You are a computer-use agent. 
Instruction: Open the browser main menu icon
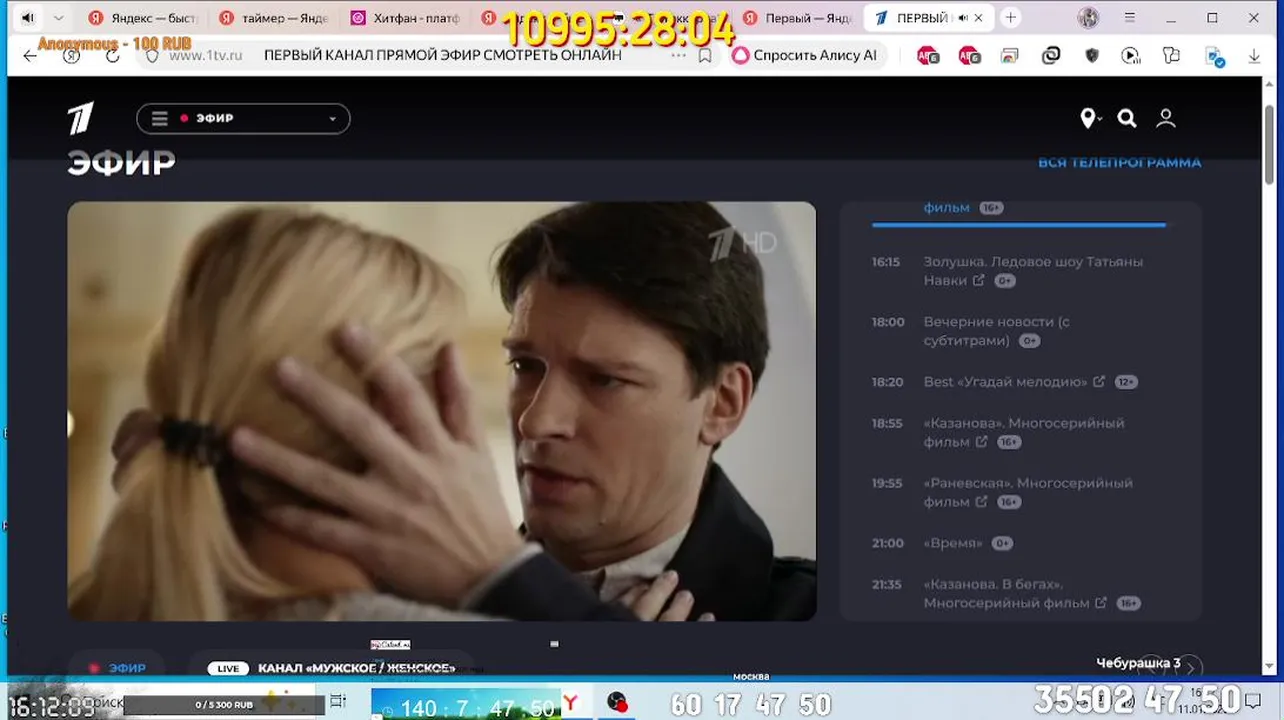tap(1130, 18)
